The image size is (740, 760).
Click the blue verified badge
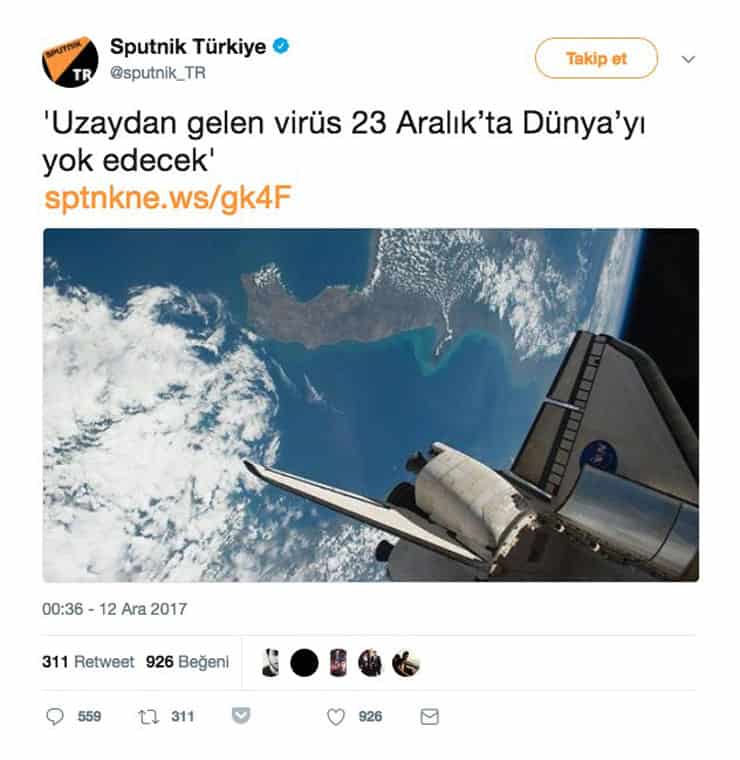click(x=281, y=46)
